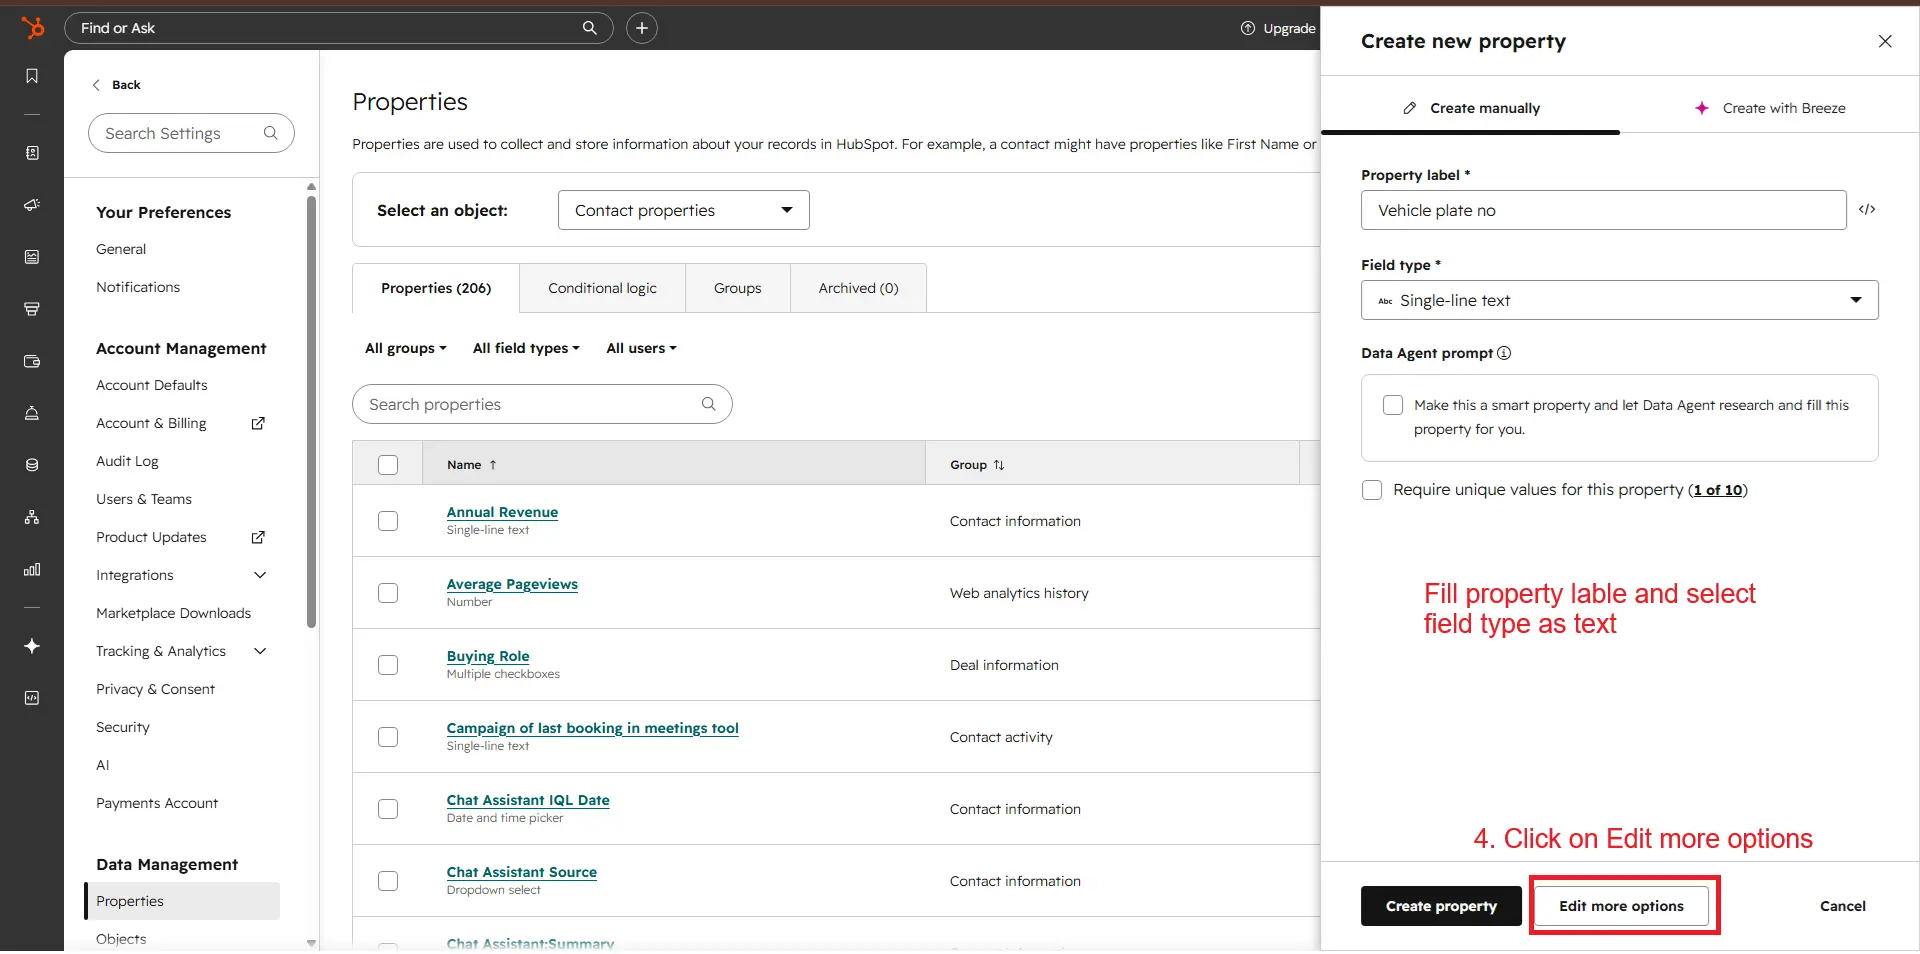
Task: Open the Bookmarks icon in left rail
Action: 32,76
